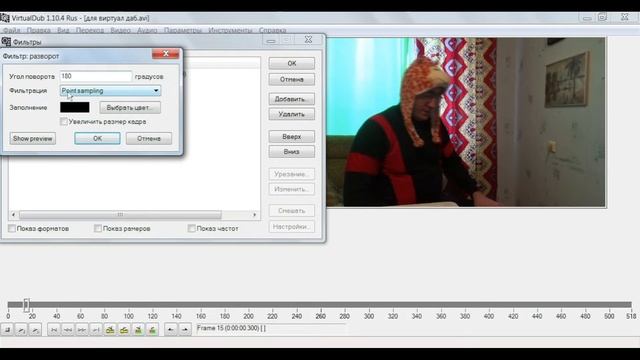Click the VirtualDub app icon in title bar
This screenshot has height=360, width=640.
pyautogui.click(x=5, y=18)
